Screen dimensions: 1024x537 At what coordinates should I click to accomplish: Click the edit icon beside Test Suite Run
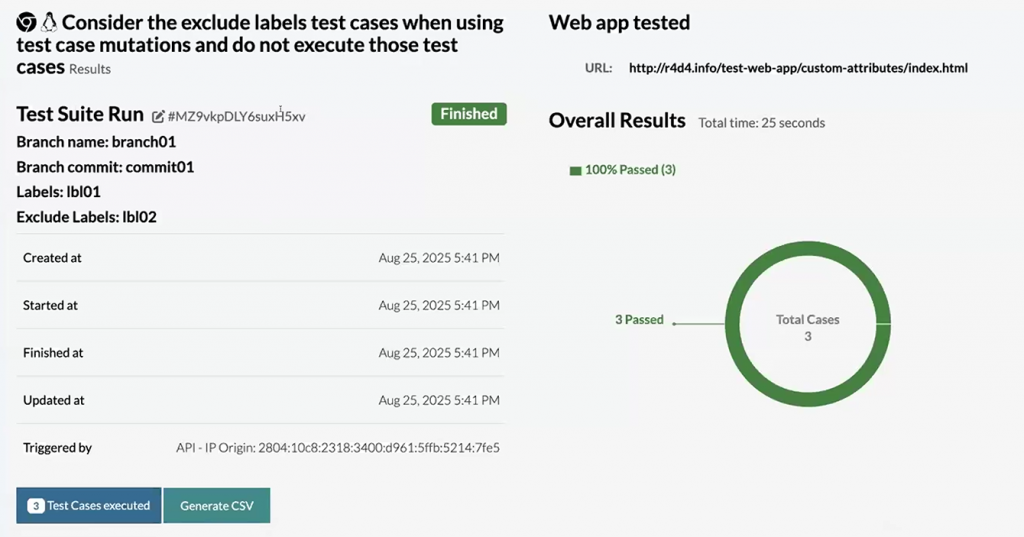coord(158,116)
